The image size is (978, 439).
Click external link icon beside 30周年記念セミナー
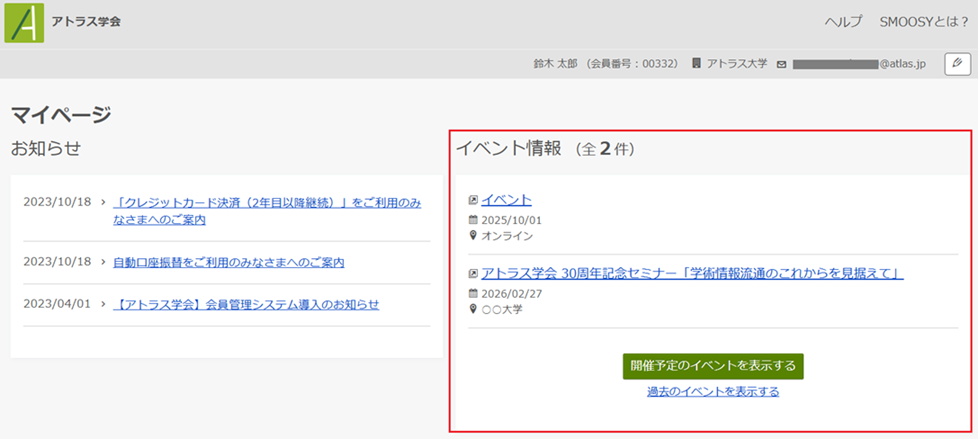(473, 274)
